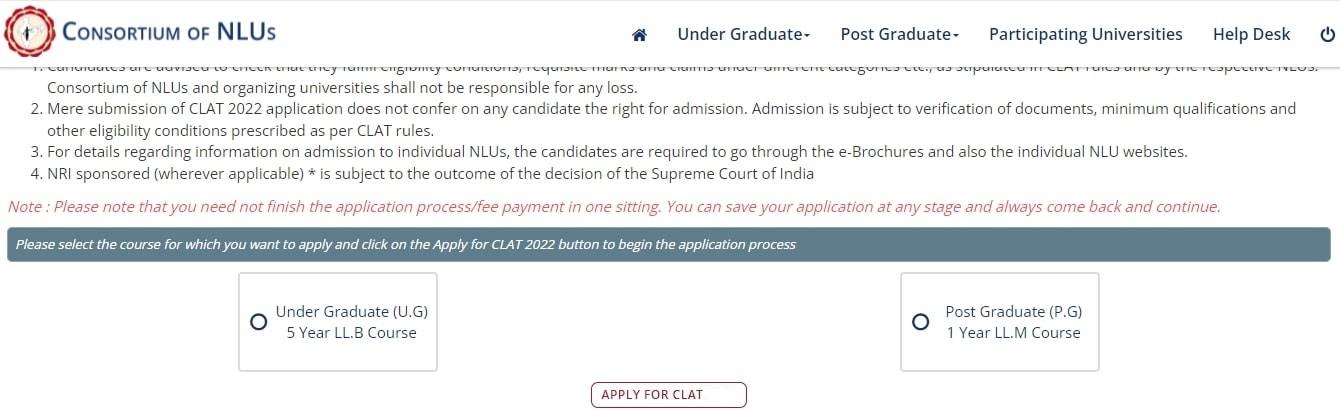Click the 5 Year LL.B Course label
The height and width of the screenshot is (410, 1340).
(x=351, y=333)
